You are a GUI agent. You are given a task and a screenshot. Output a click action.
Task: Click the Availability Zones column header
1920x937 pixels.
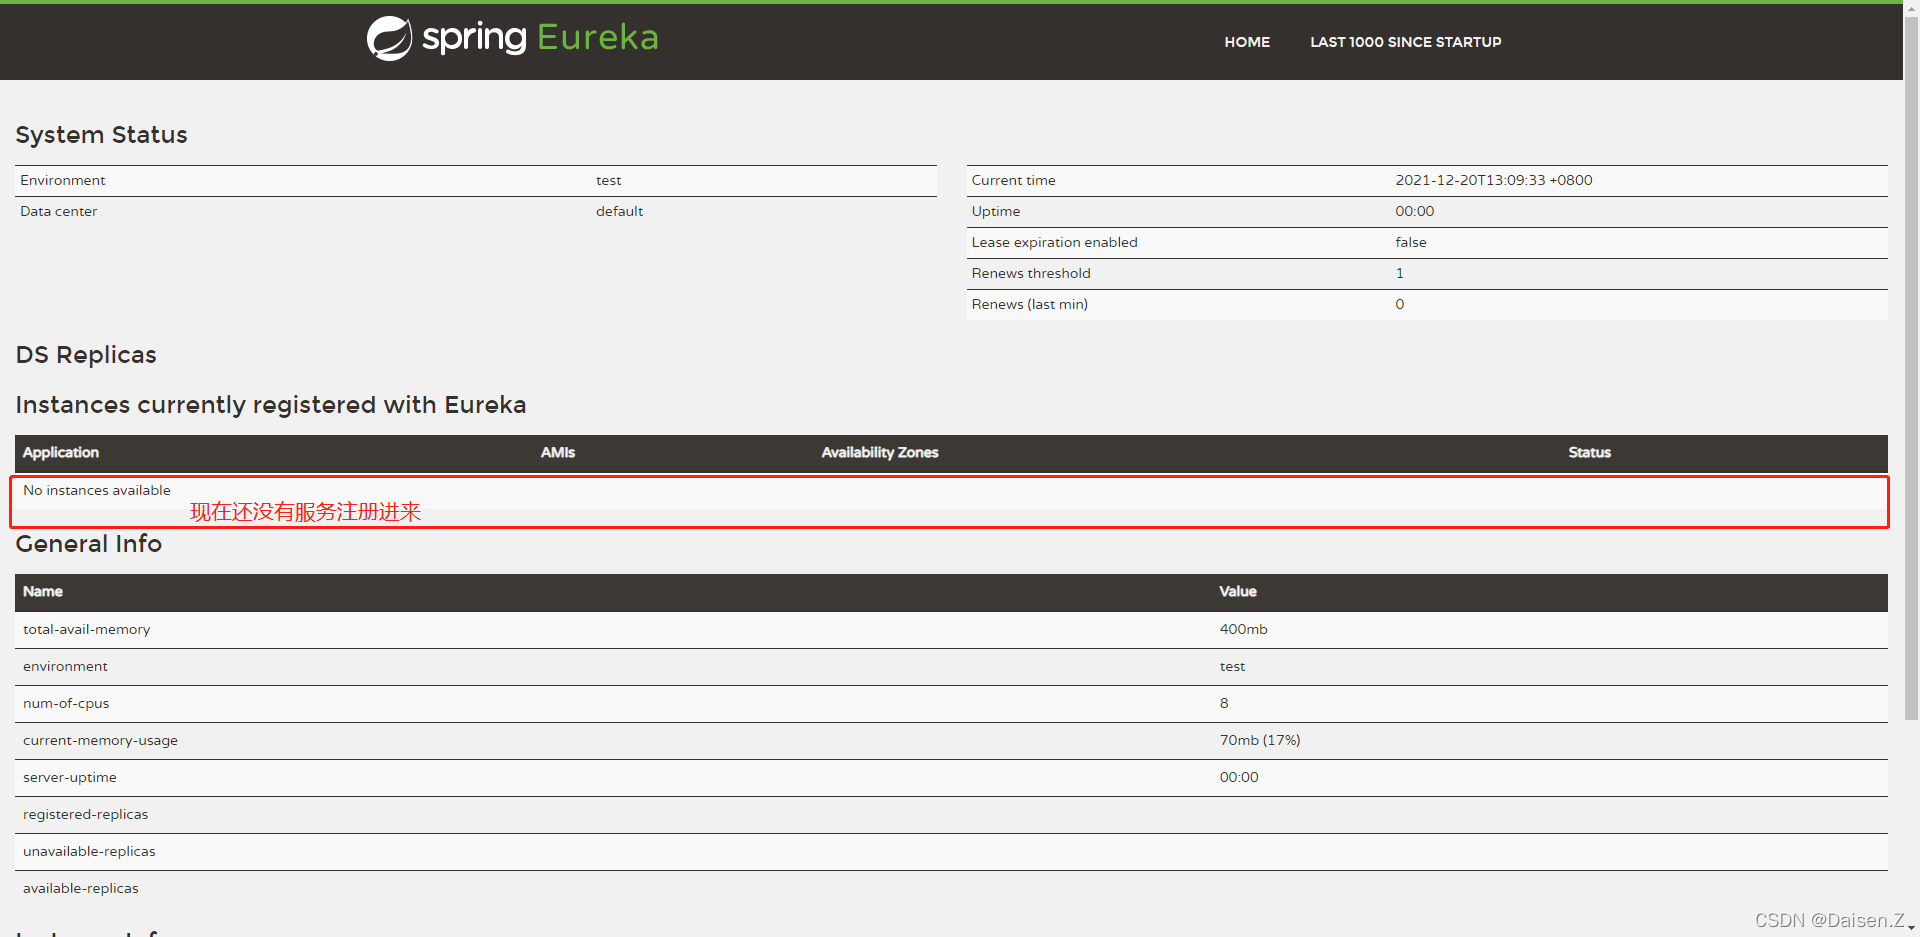coord(880,453)
